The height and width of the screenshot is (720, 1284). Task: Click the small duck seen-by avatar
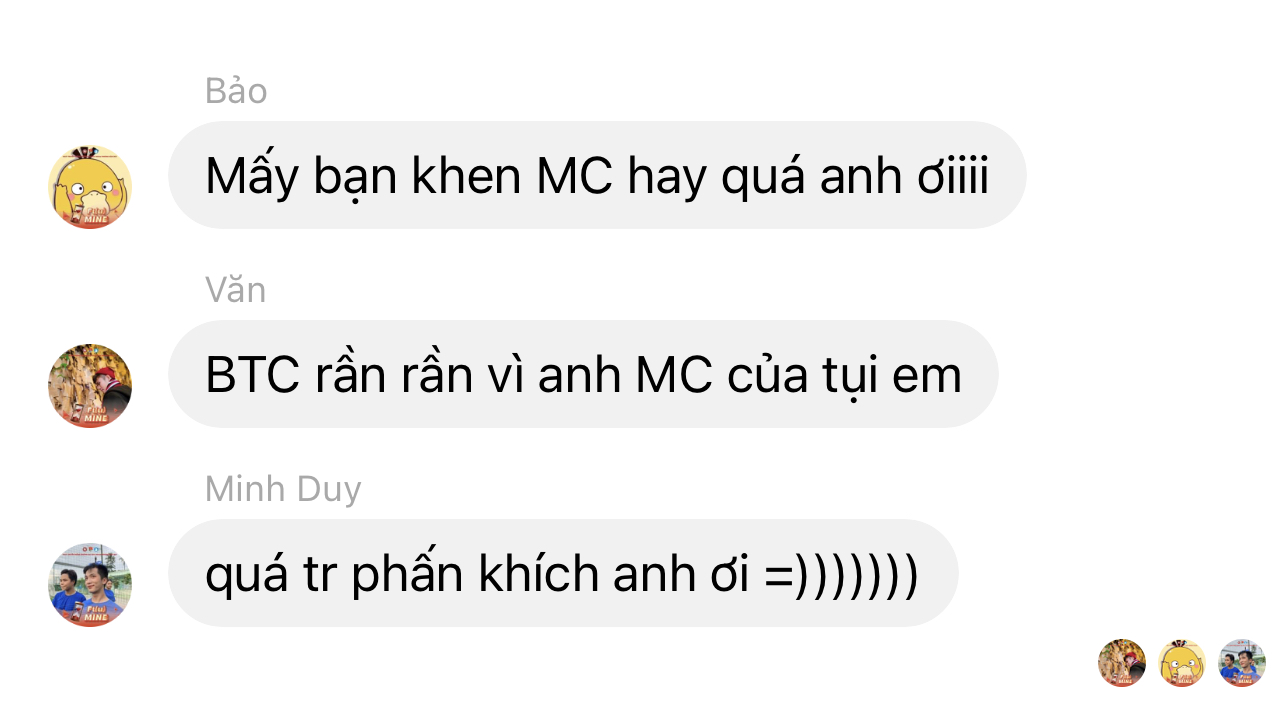(1182, 663)
